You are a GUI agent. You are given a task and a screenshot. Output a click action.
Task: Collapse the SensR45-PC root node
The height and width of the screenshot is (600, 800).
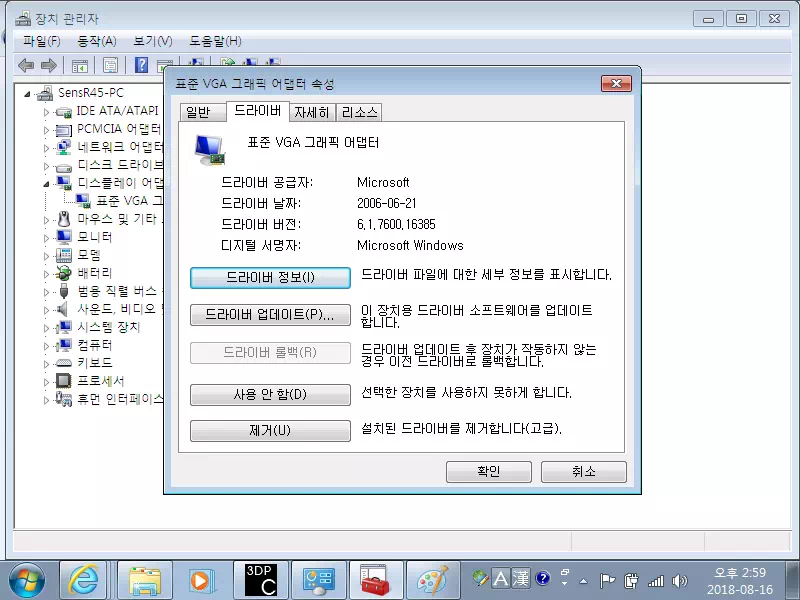(x=28, y=94)
